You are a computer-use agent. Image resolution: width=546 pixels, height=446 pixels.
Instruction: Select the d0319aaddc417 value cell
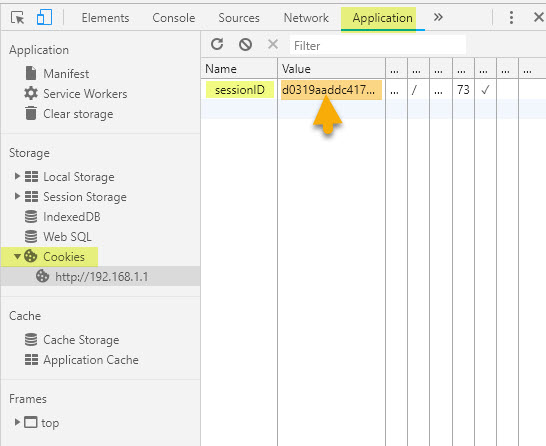click(x=331, y=90)
